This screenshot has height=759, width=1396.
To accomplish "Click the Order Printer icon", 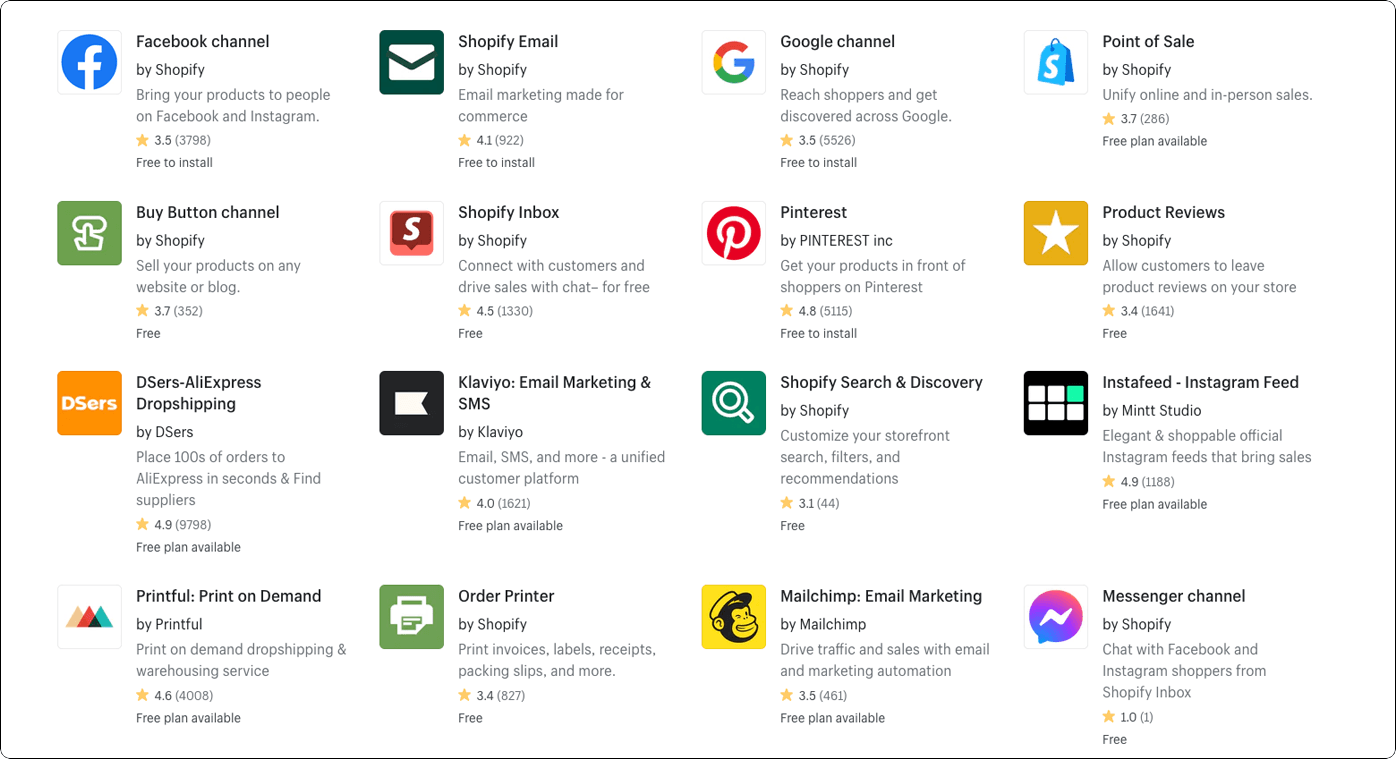I will click(411, 617).
